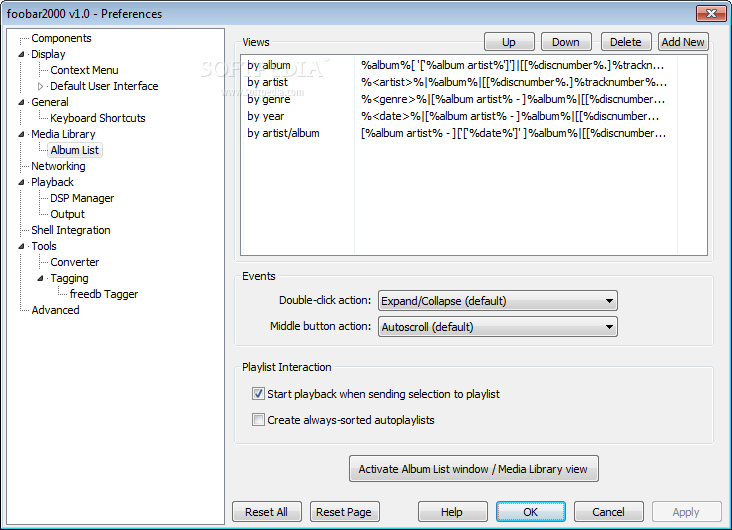Image resolution: width=732 pixels, height=530 pixels.
Task: Select the 'by genre' view row
Action: click(x=460, y=99)
